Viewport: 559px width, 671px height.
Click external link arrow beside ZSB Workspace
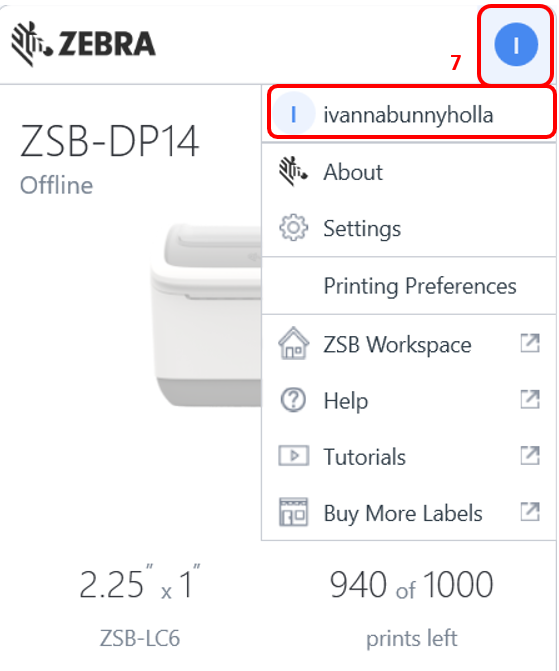click(530, 343)
